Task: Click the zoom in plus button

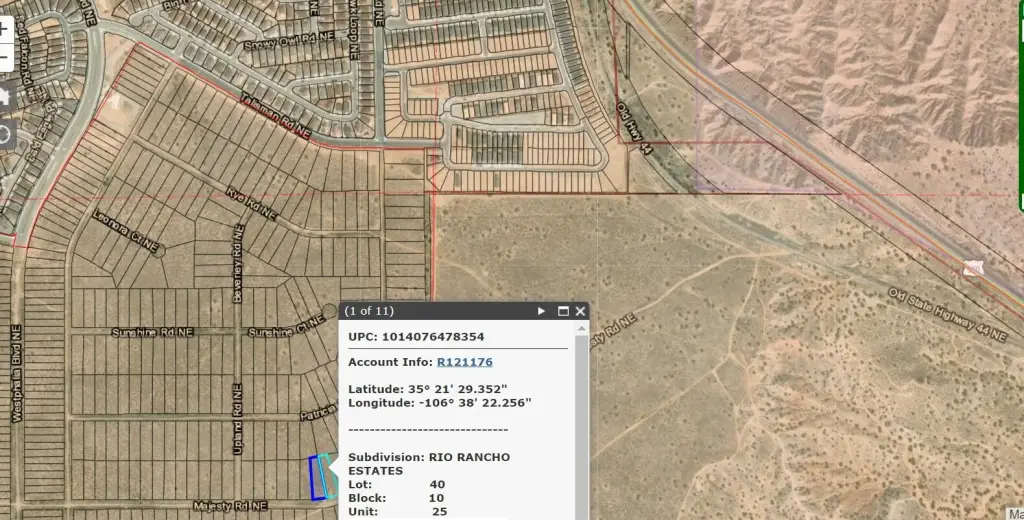Action: [x=3, y=29]
